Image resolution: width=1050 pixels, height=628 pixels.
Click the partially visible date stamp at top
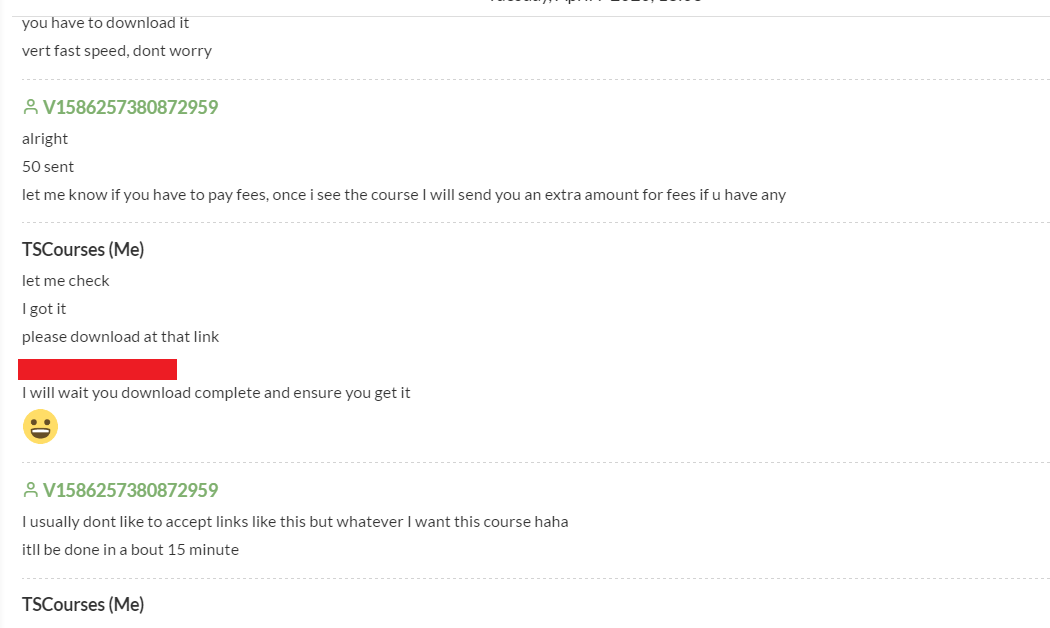595,3
